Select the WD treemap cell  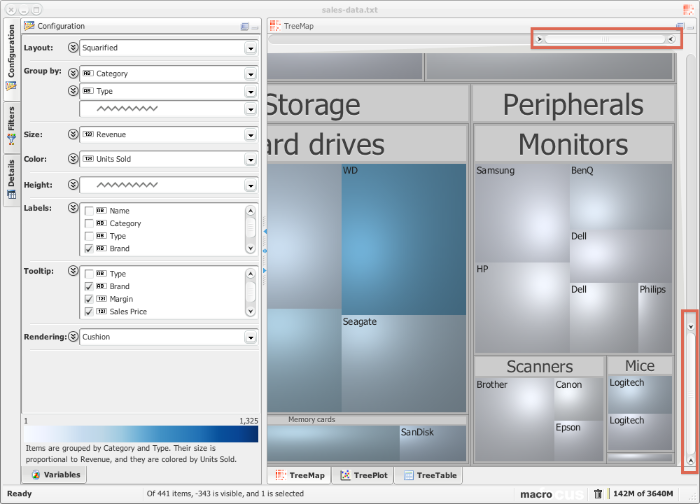pos(402,240)
